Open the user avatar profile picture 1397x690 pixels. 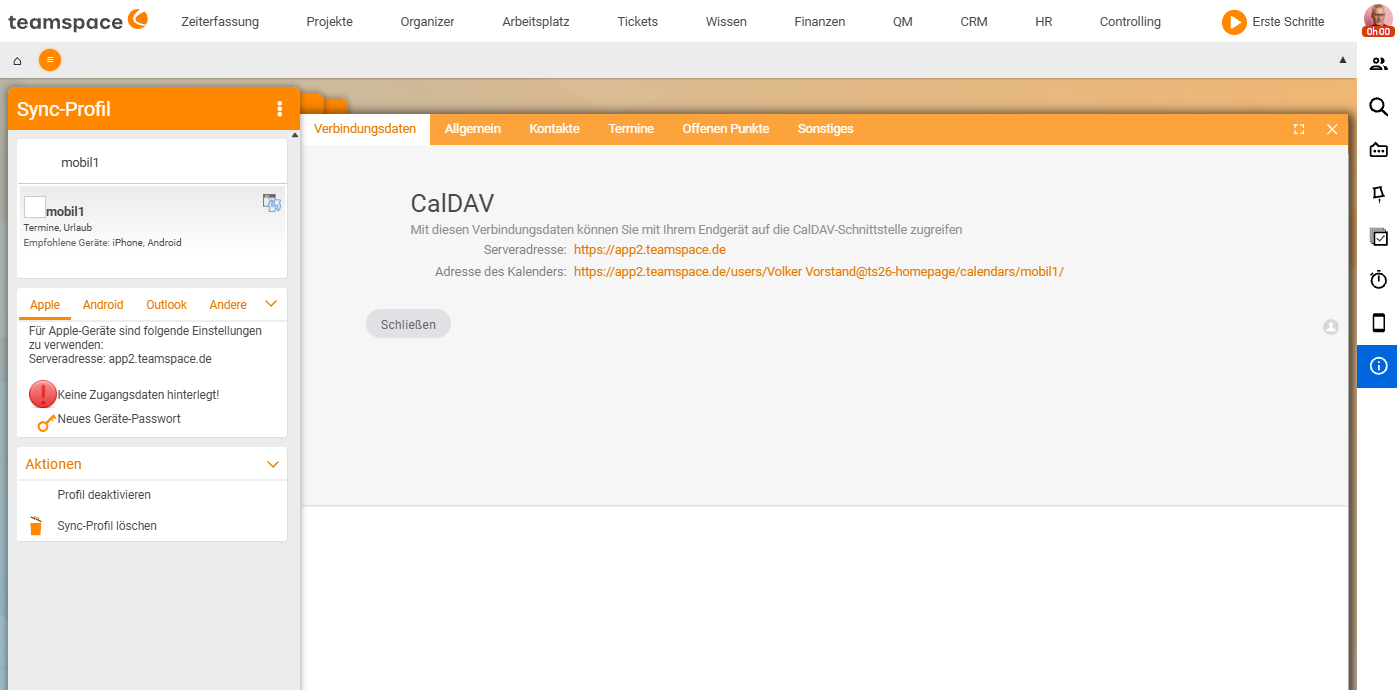pos(1378,20)
